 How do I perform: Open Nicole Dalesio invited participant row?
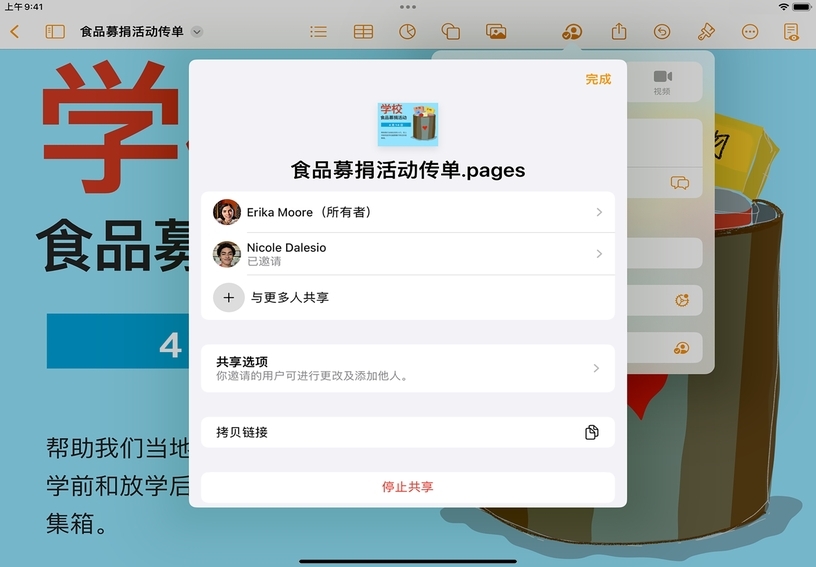tap(408, 254)
